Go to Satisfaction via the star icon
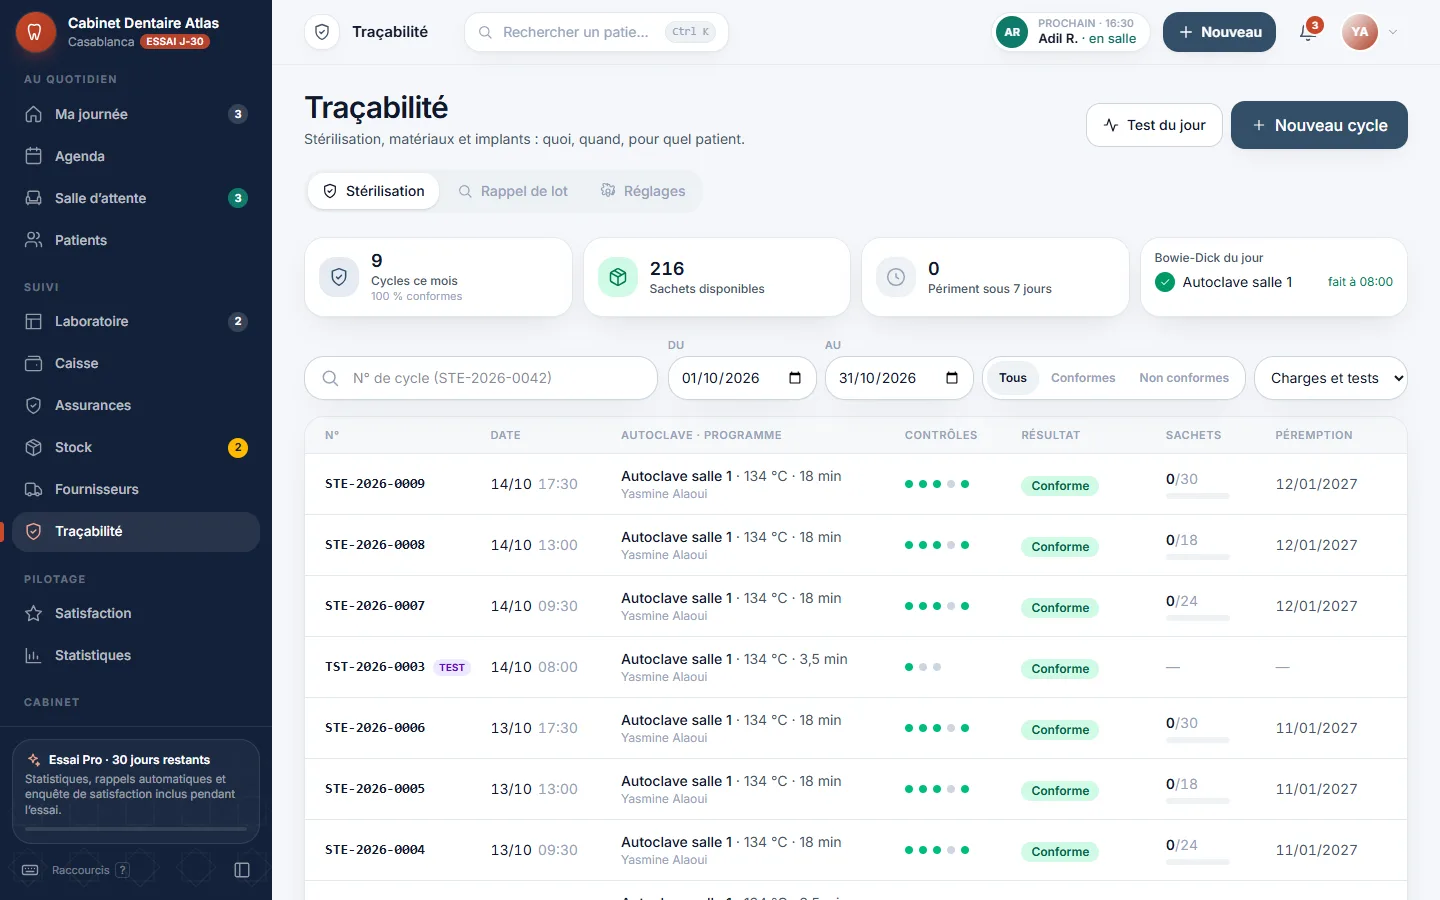The image size is (1440, 900). (34, 613)
